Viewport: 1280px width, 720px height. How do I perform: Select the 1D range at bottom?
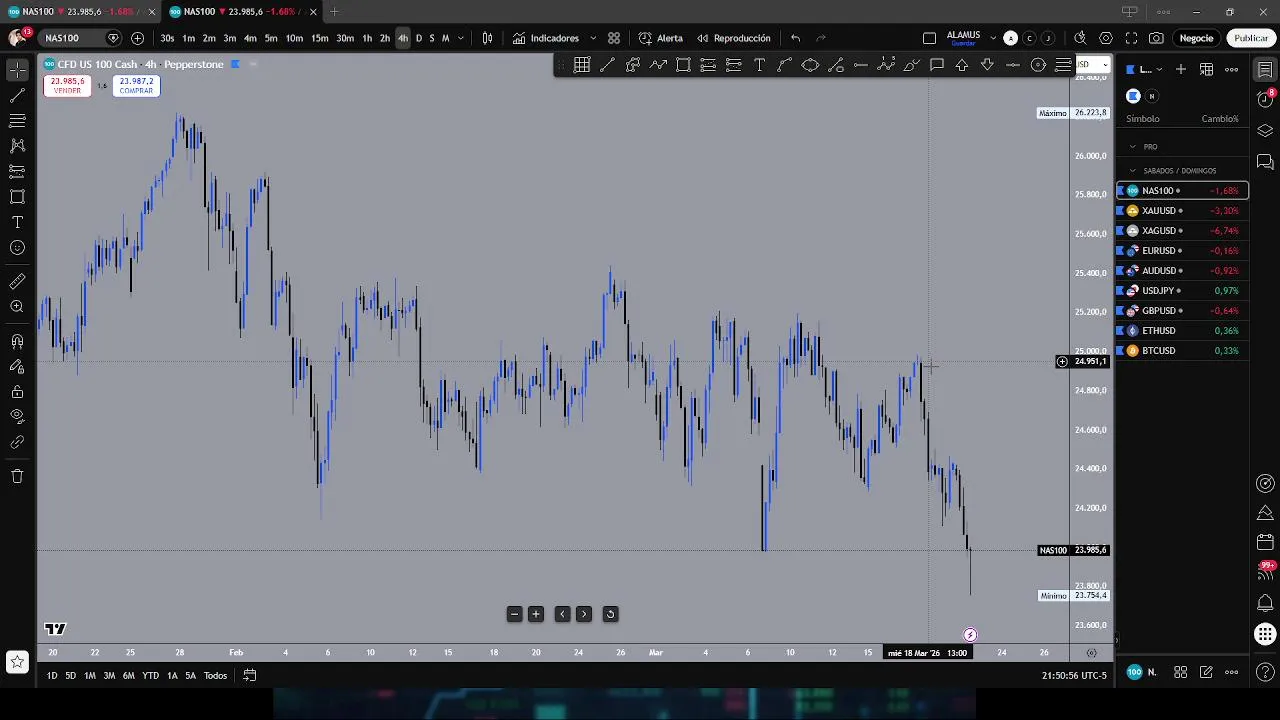click(x=52, y=675)
